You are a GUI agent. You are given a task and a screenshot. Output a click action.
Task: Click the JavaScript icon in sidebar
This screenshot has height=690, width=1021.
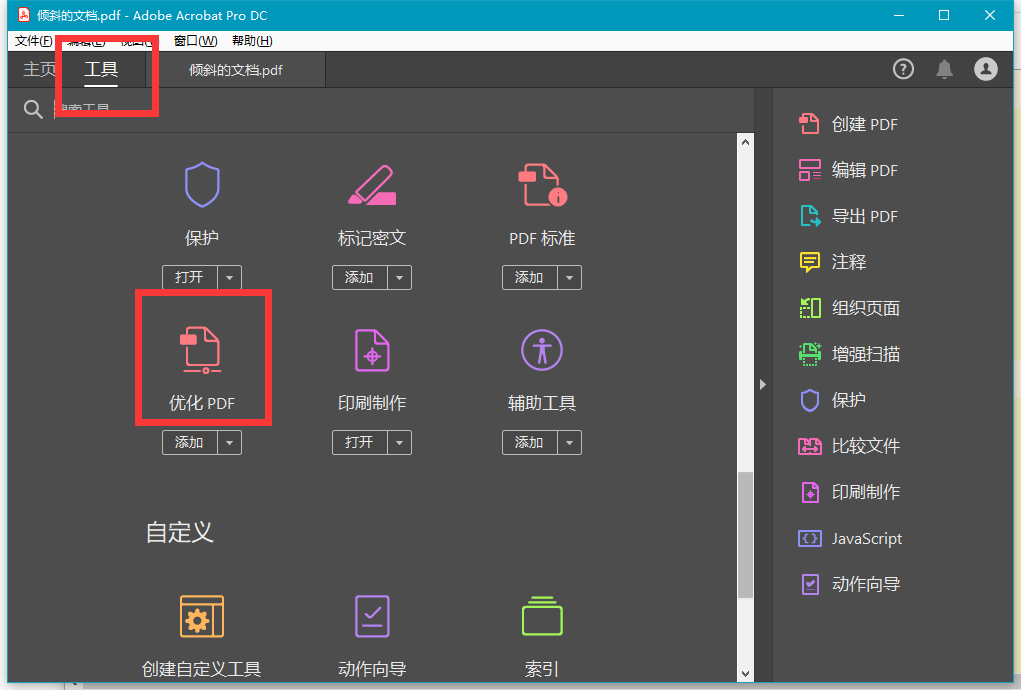pos(809,538)
